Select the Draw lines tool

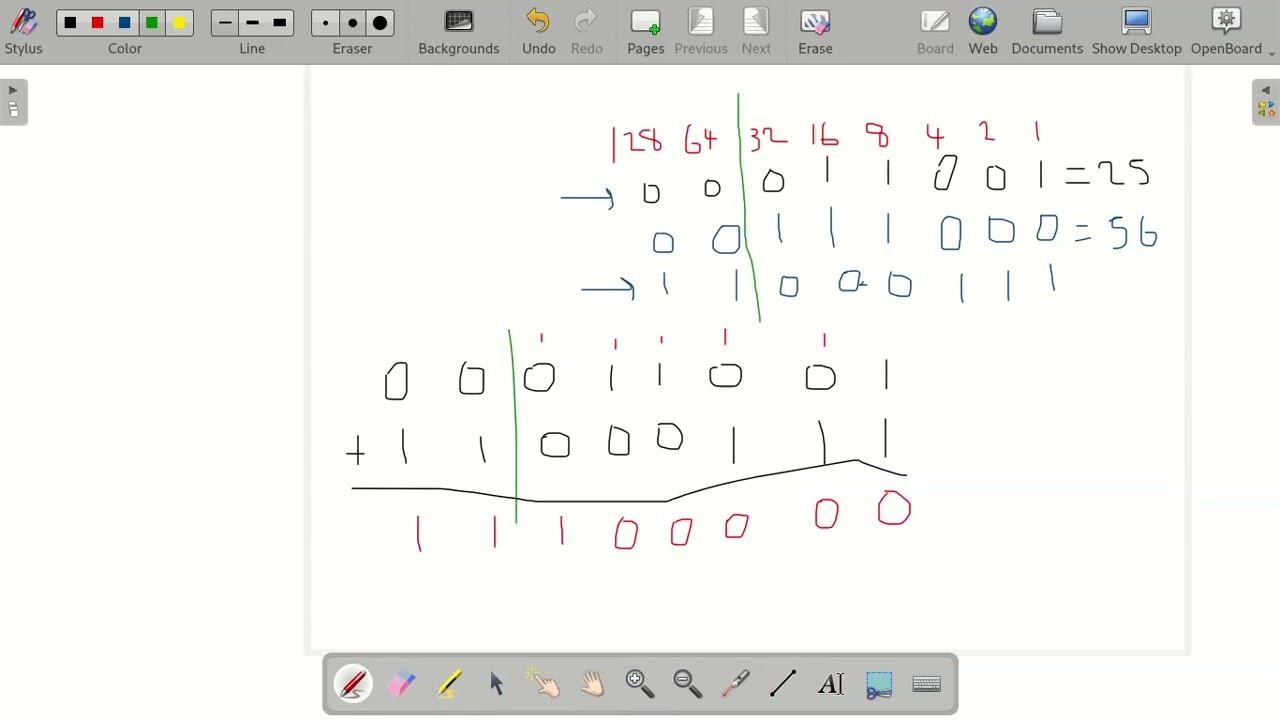783,684
